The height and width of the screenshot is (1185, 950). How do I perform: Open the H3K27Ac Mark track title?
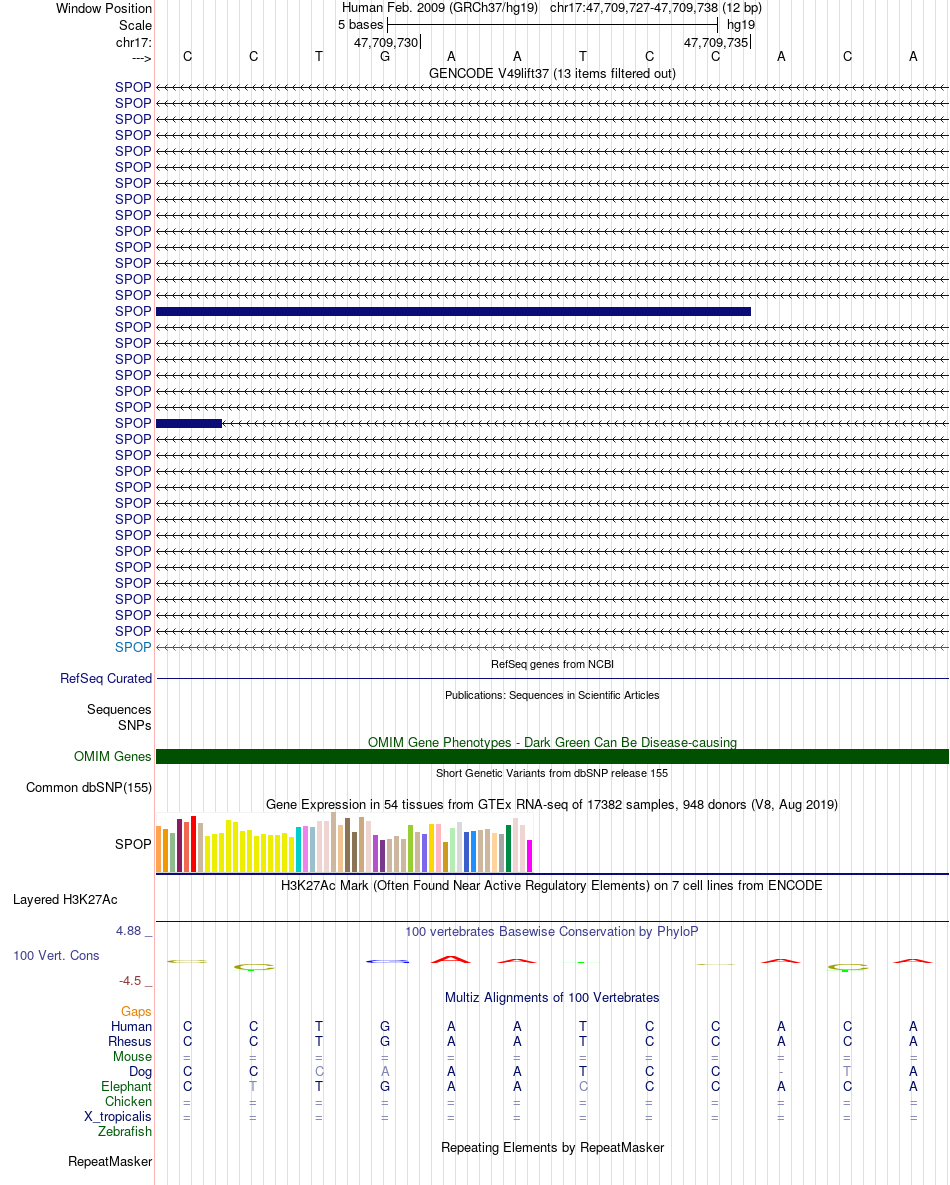[552, 885]
